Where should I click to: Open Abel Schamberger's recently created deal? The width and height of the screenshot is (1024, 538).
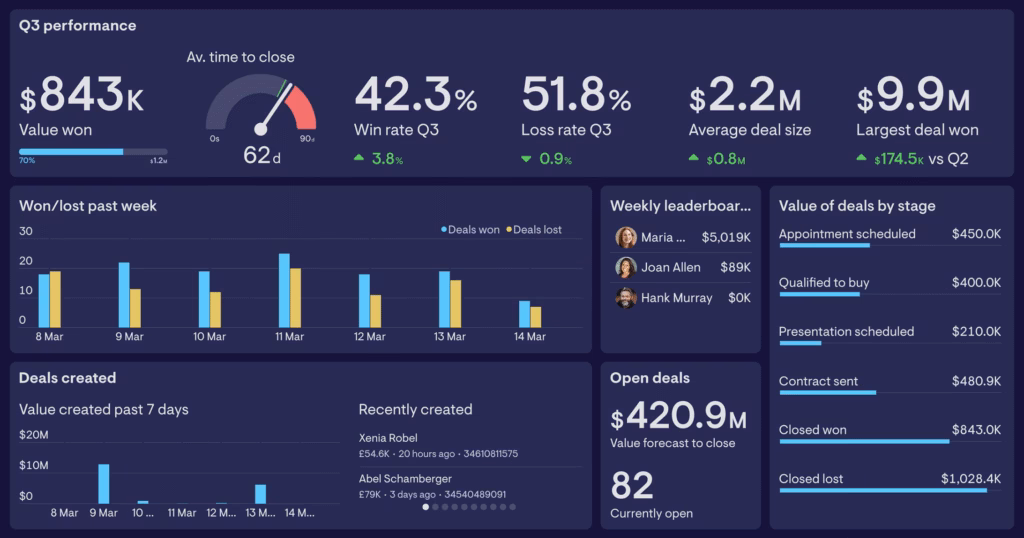[438, 486]
